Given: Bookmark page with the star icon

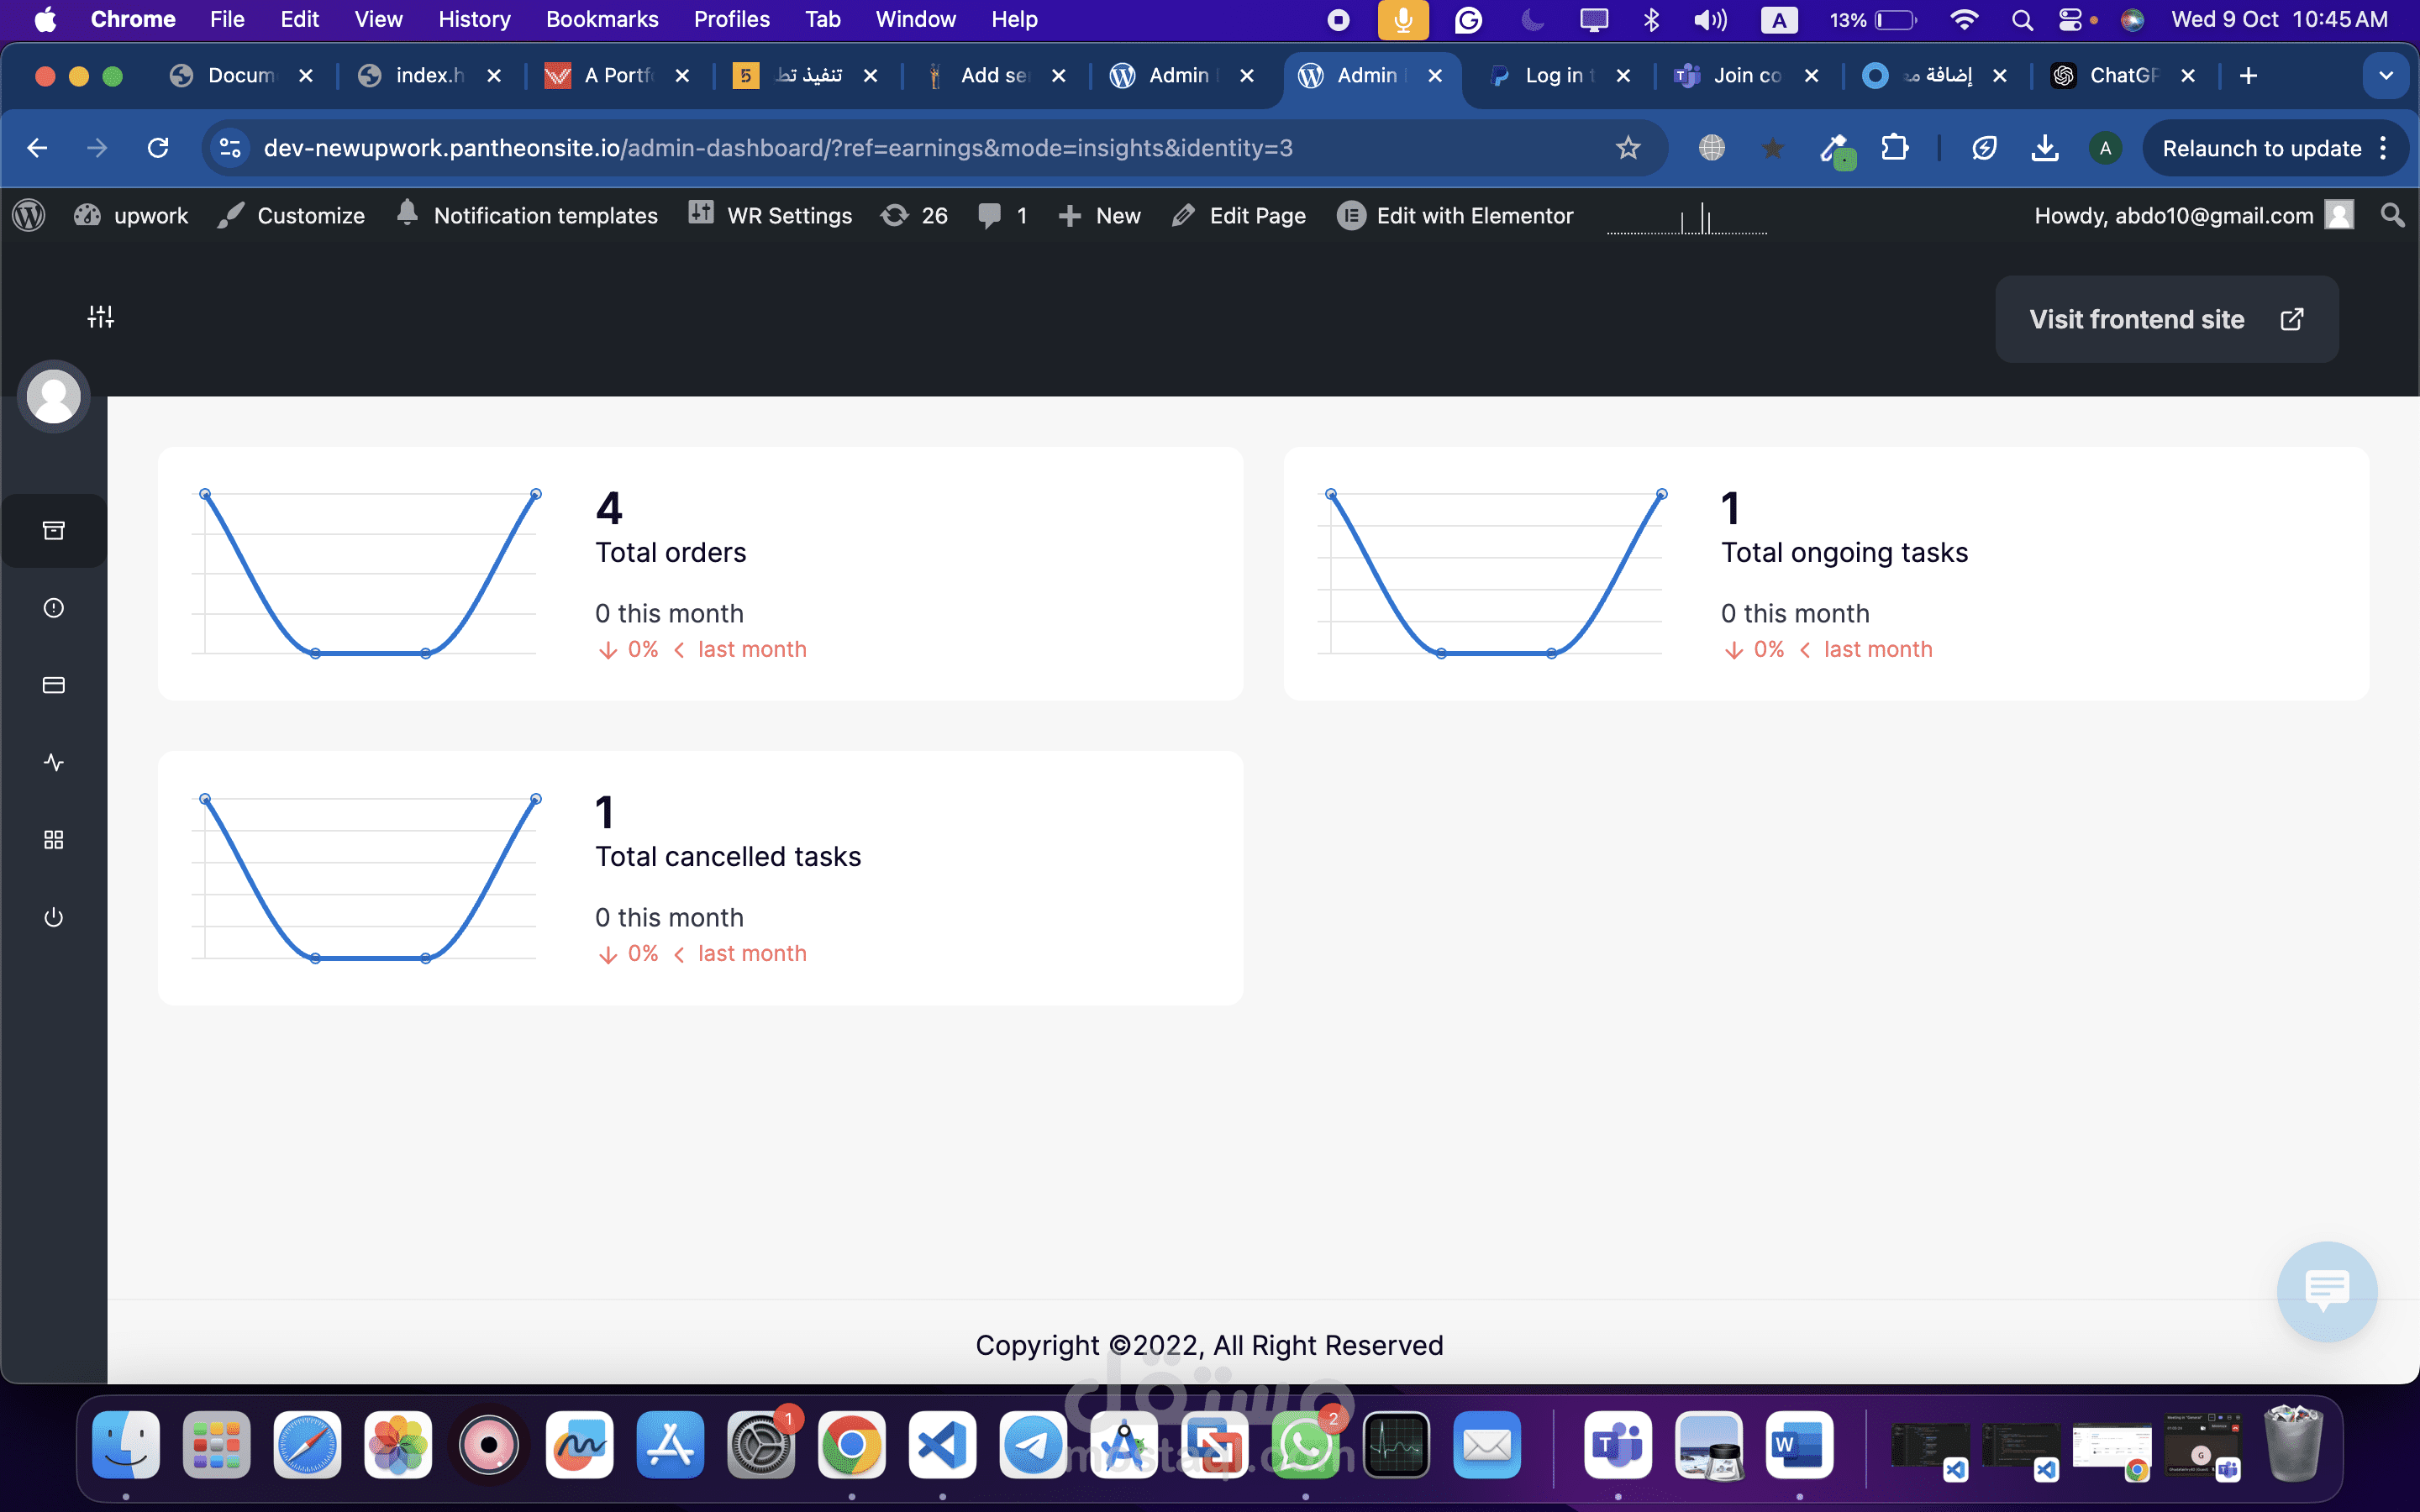Looking at the screenshot, I should [x=1628, y=149].
